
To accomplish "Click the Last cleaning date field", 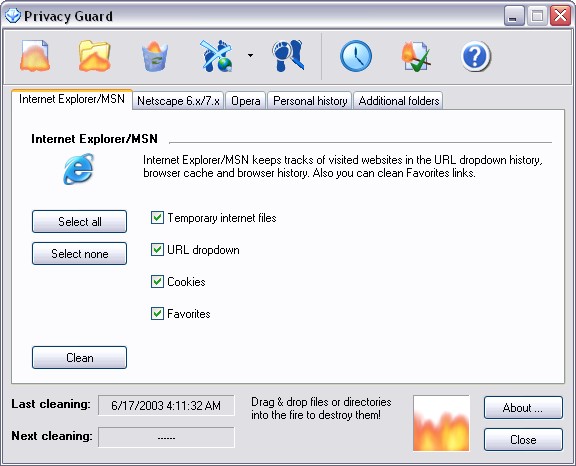I will [166, 405].
